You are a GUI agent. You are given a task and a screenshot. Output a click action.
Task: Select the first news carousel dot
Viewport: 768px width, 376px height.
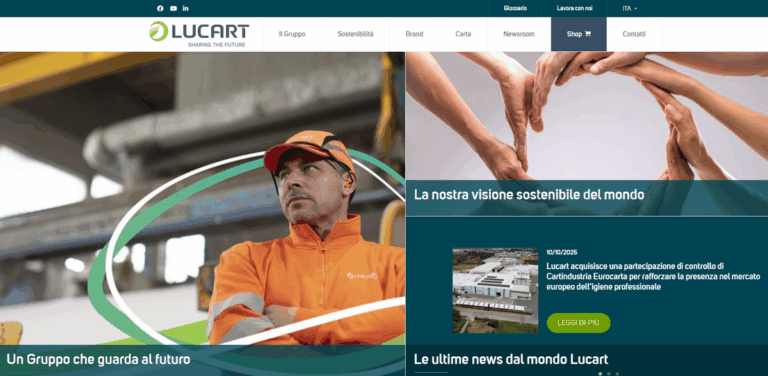(x=600, y=374)
